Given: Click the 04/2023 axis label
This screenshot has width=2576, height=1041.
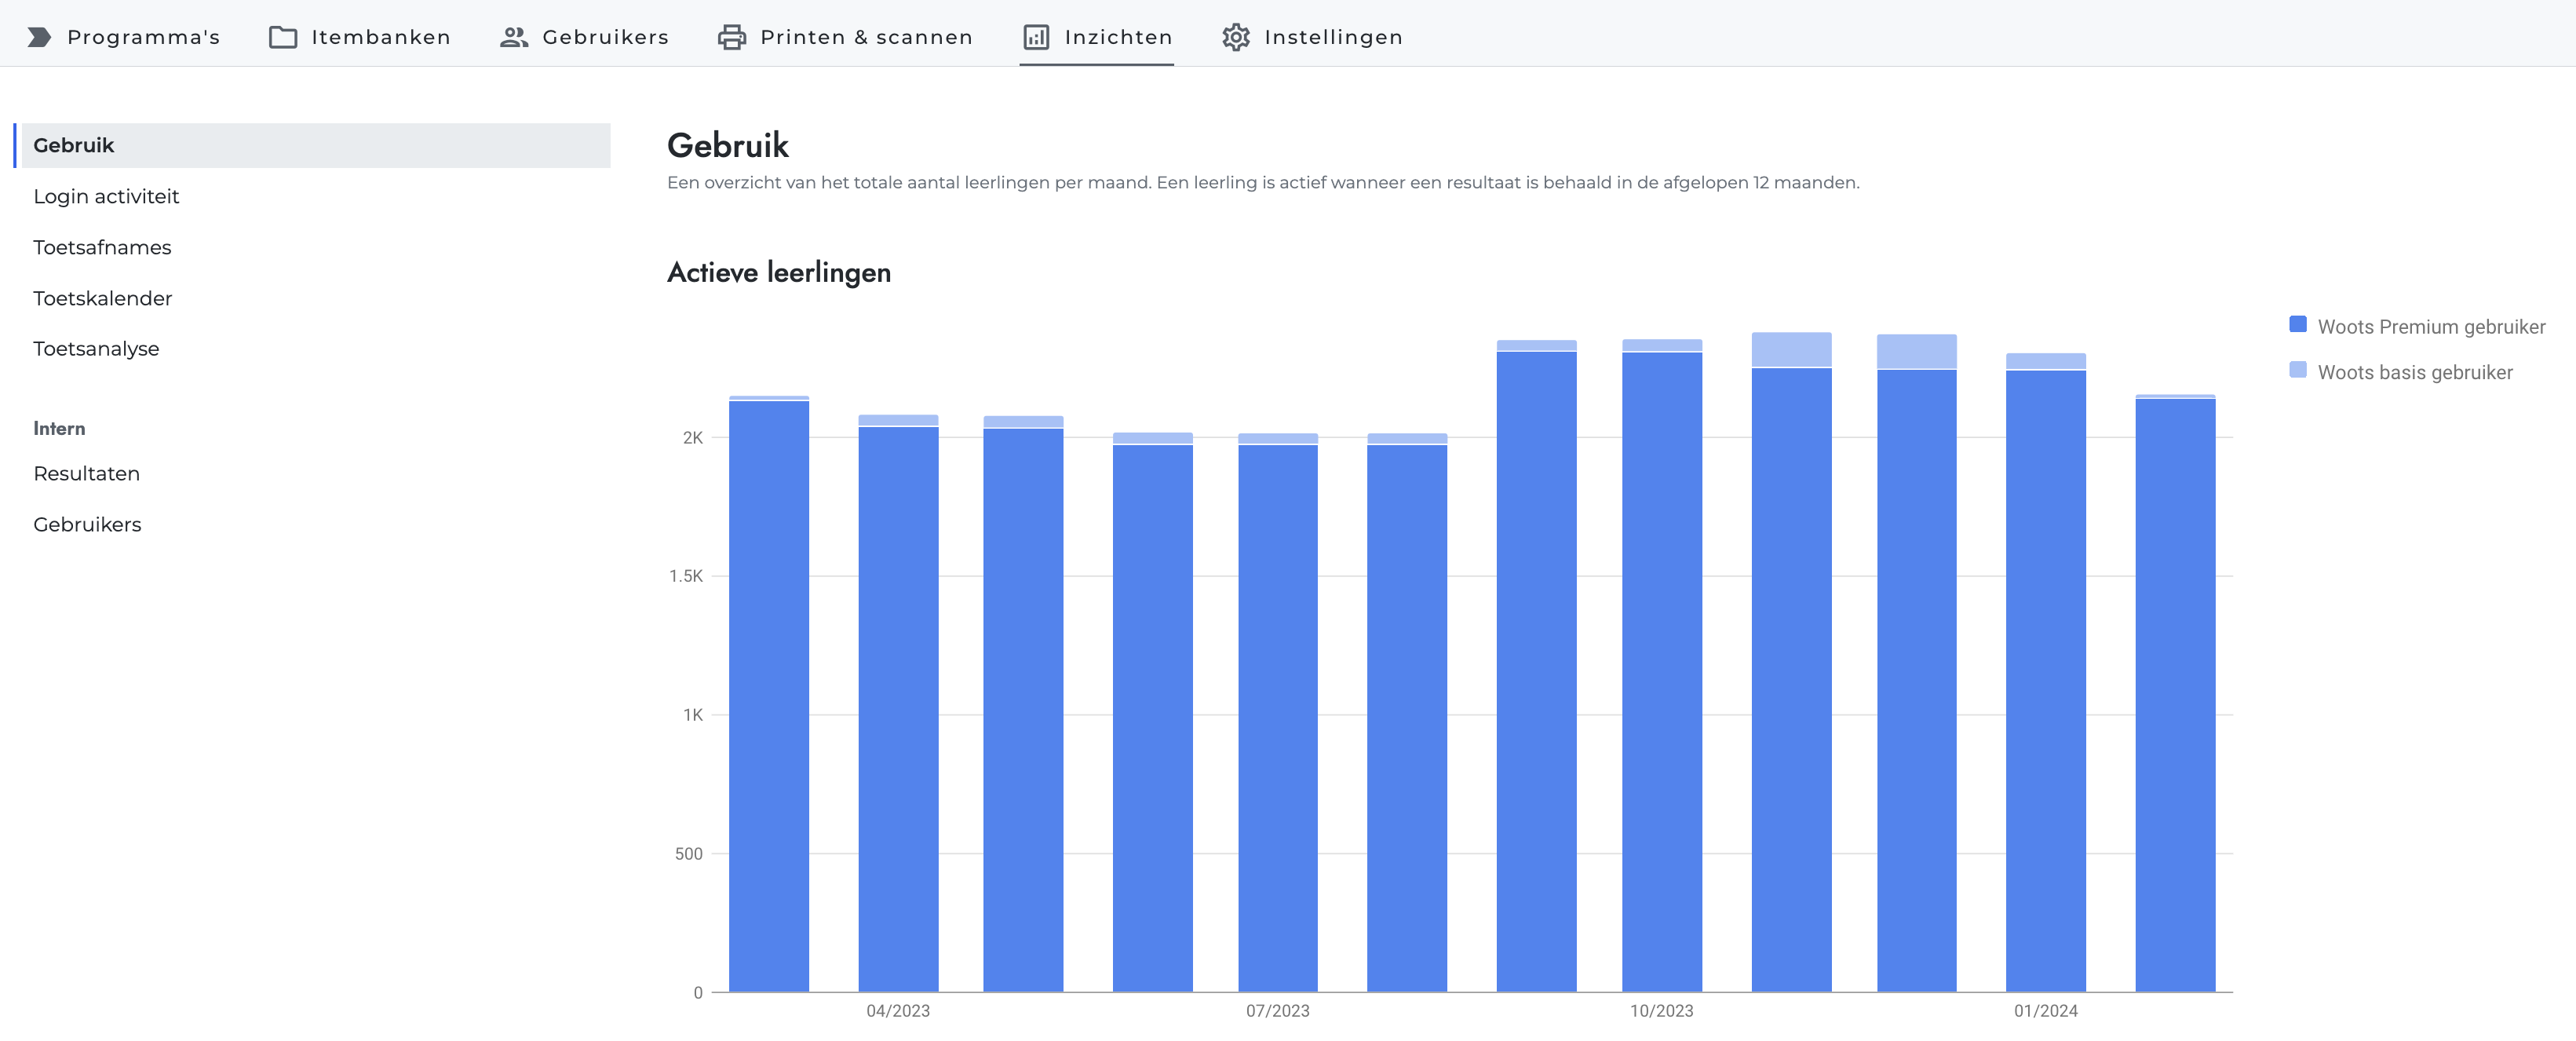Looking at the screenshot, I should [898, 1011].
